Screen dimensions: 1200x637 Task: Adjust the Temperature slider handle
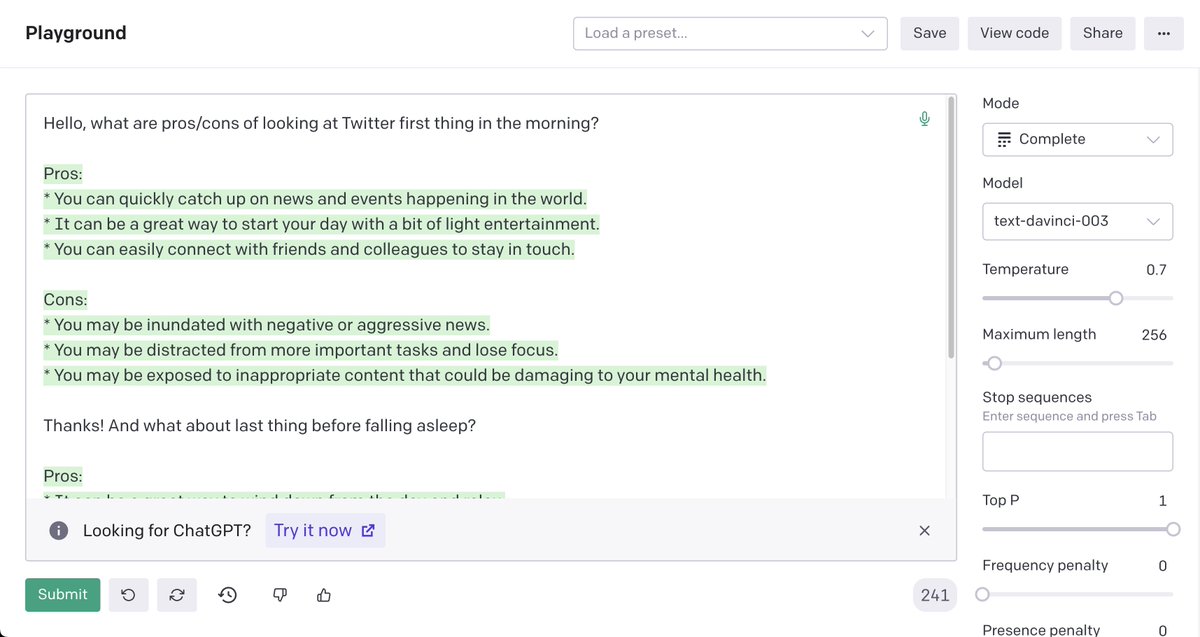tap(1116, 298)
